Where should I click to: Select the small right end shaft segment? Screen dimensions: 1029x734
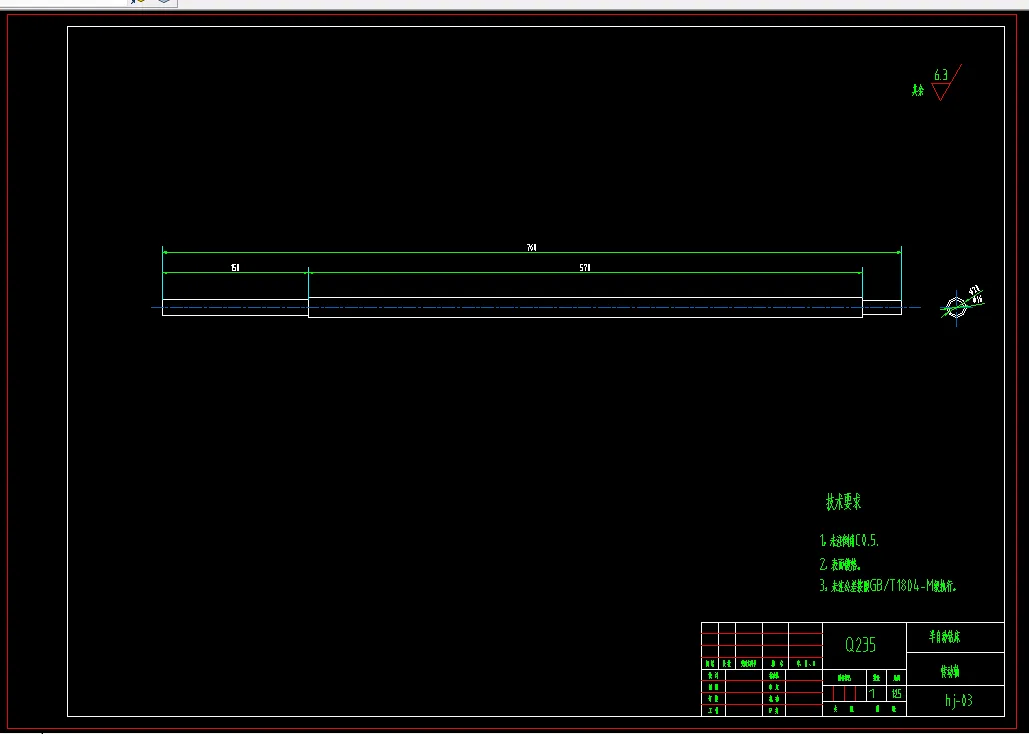click(x=882, y=307)
